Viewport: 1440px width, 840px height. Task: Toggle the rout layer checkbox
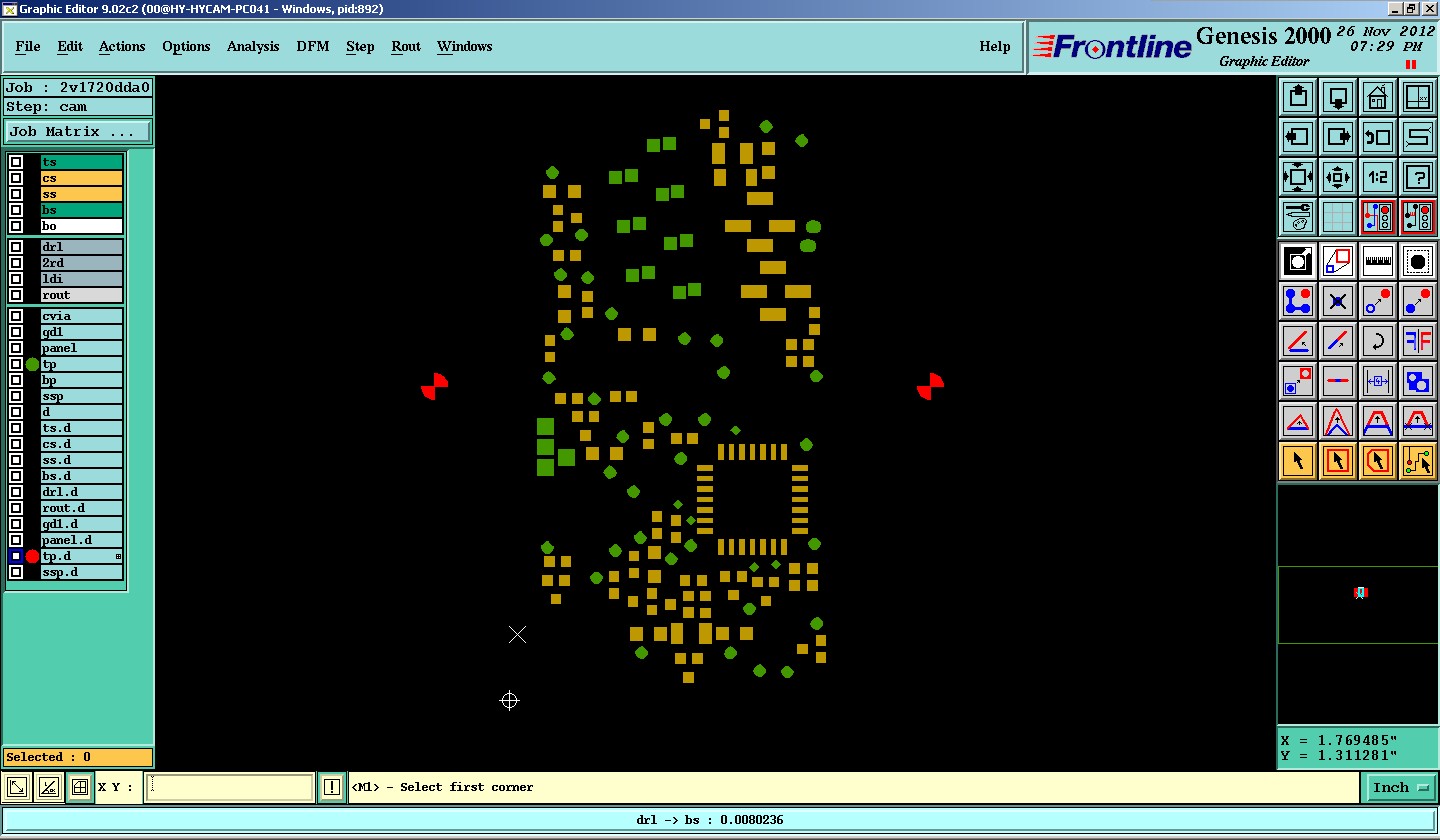16,295
